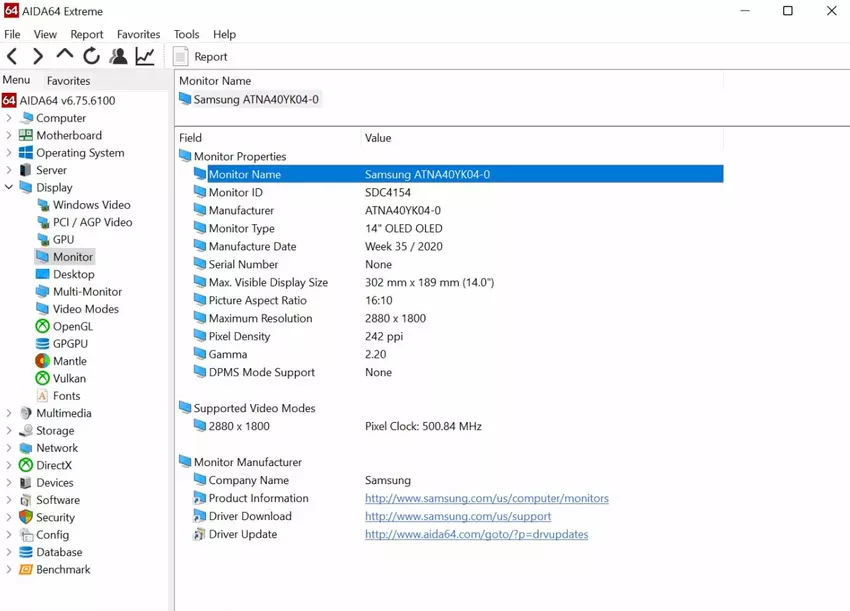Switch to the Favorites sidebar tab
The width and height of the screenshot is (850, 611).
tap(68, 81)
